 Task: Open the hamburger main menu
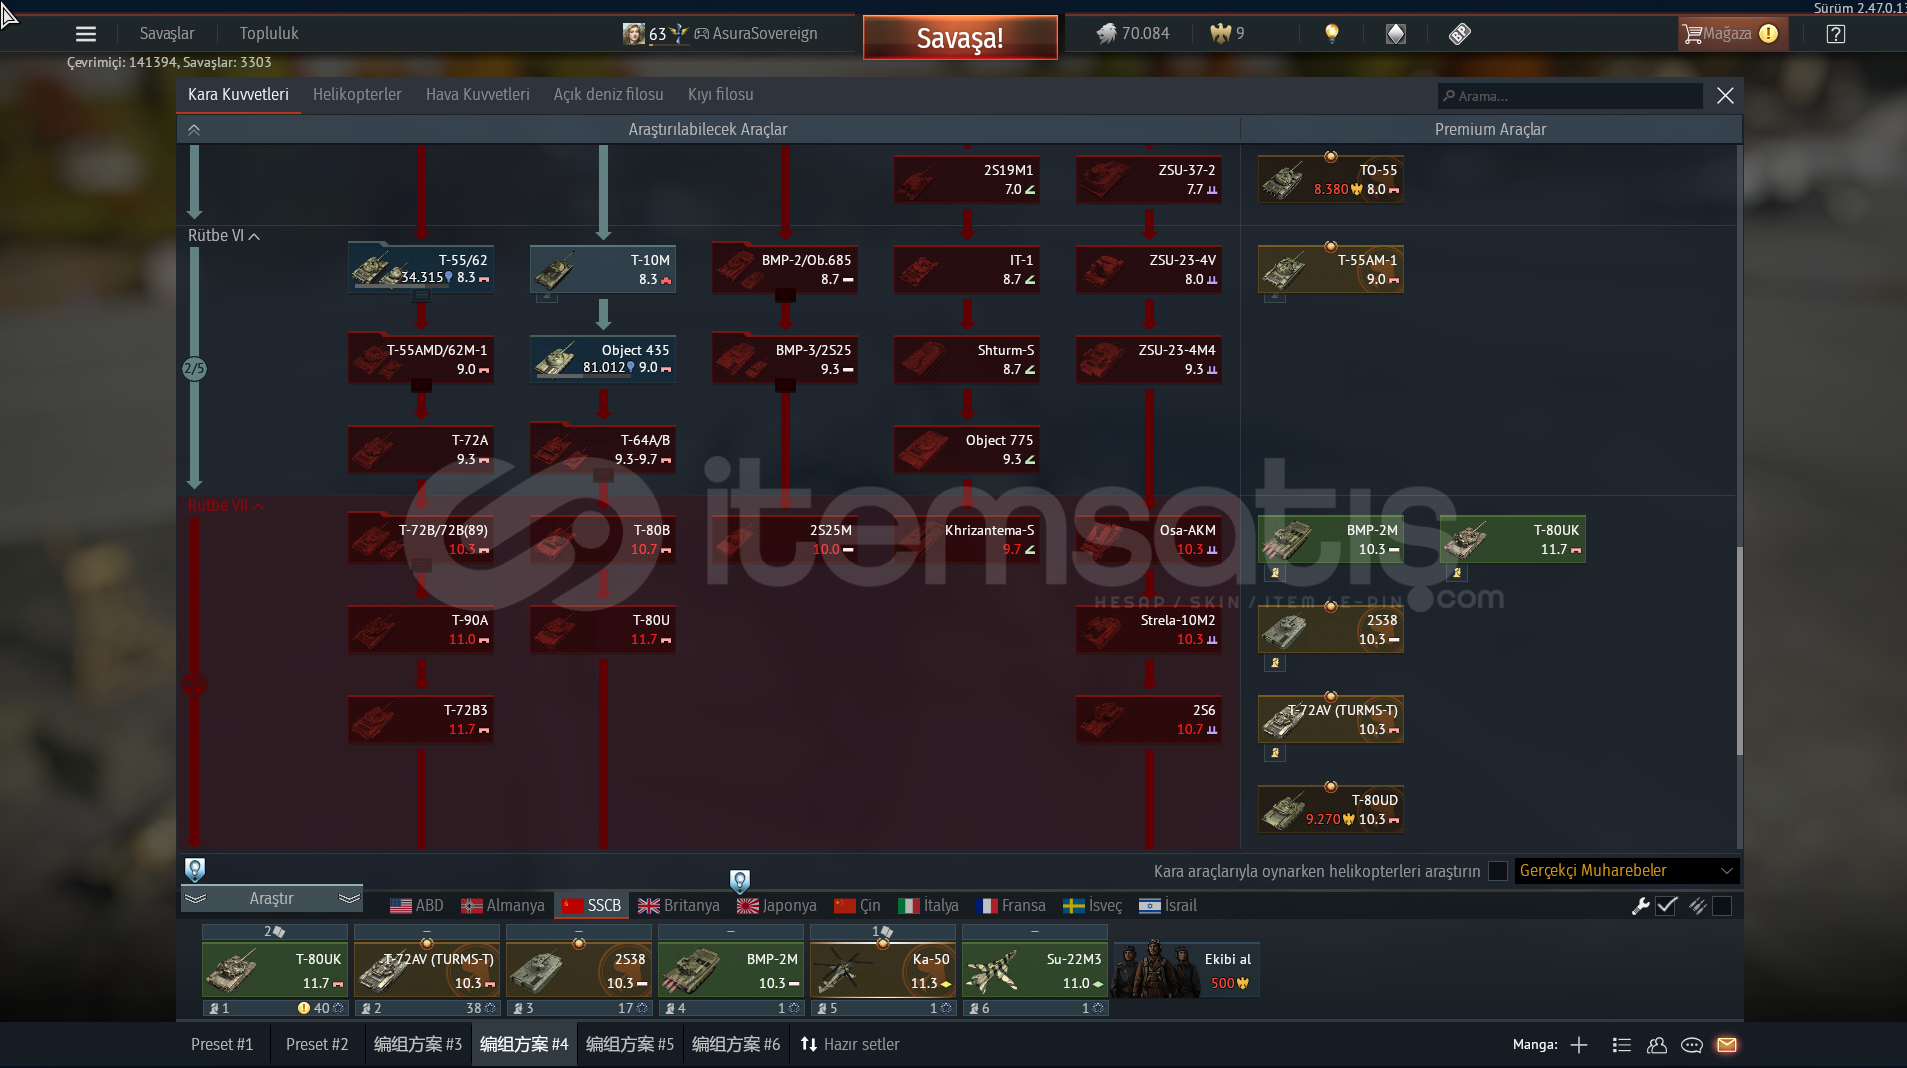(x=86, y=34)
